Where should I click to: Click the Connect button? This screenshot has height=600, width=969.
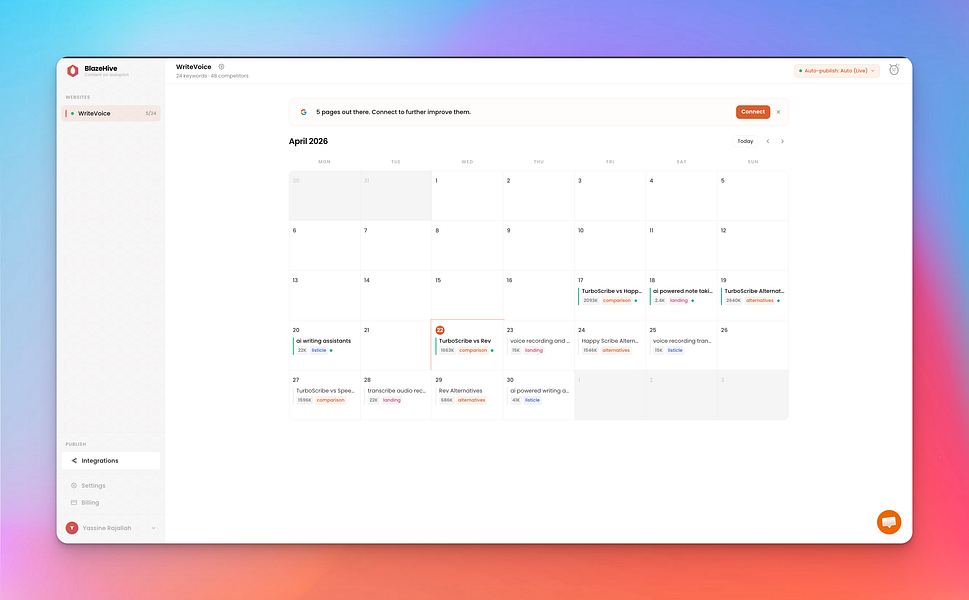(753, 112)
